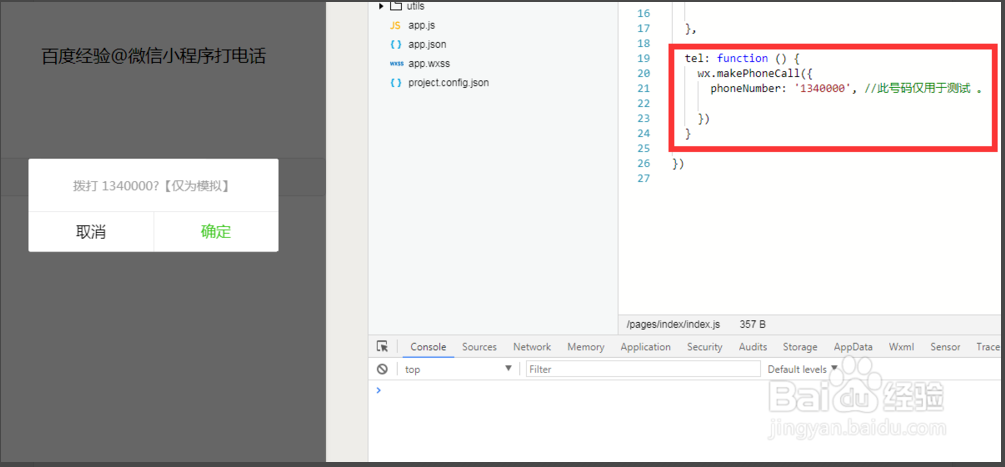Click the inspect element picker icon
This screenshot has width=1005, height=467.
click(382, 347)
